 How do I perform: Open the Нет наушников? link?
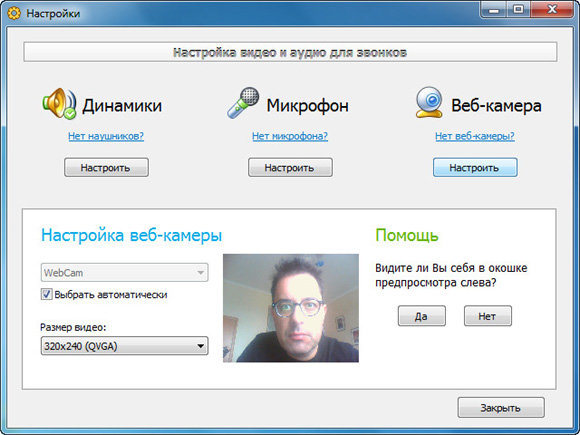coord(106,136)
